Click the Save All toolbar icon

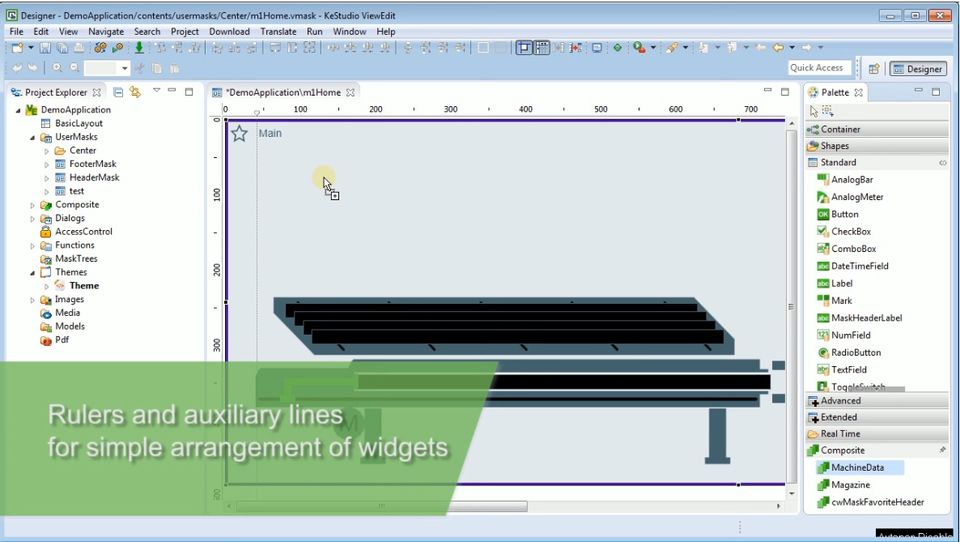62,47
